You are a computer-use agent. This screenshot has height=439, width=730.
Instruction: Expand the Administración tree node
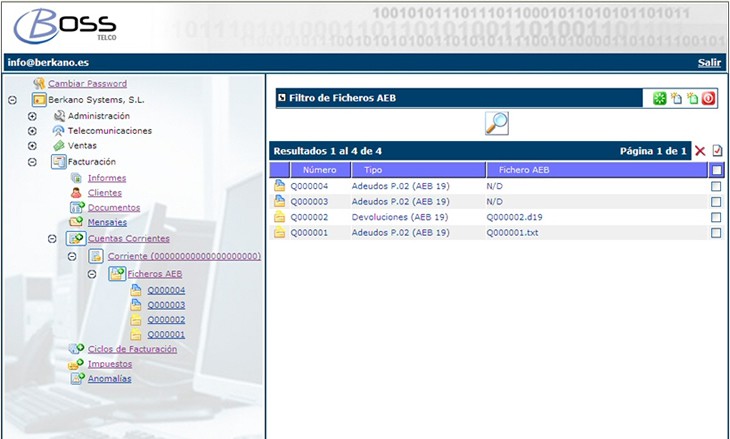32,116
